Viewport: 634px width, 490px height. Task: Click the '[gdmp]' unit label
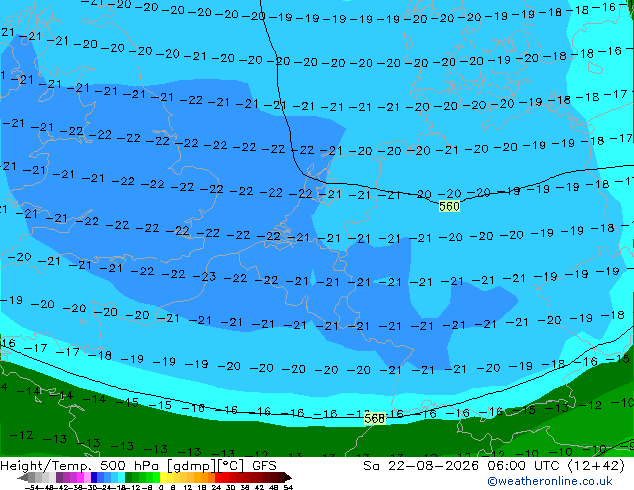pyautogui.click(x=192, y=466)
